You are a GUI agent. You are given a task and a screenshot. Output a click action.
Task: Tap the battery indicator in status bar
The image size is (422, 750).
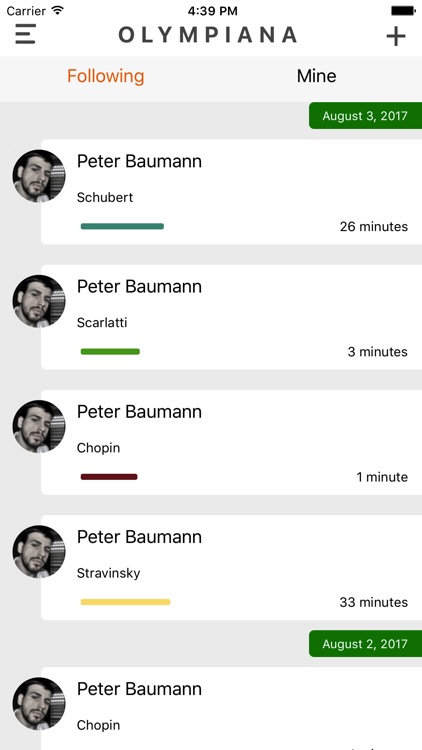(403, 11)
